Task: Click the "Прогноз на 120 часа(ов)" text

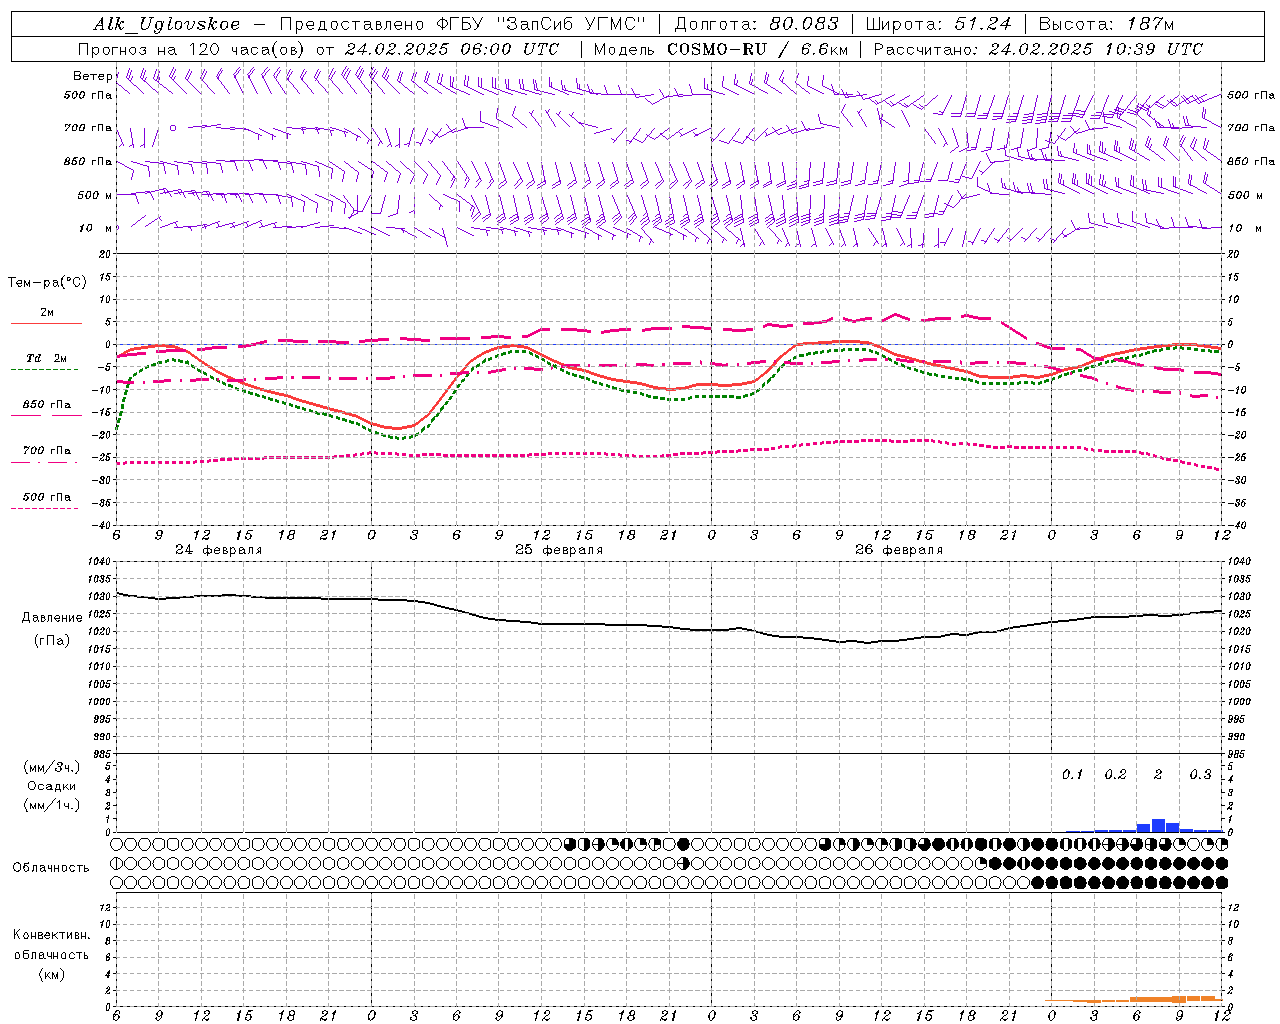Action: pos(192,49)
